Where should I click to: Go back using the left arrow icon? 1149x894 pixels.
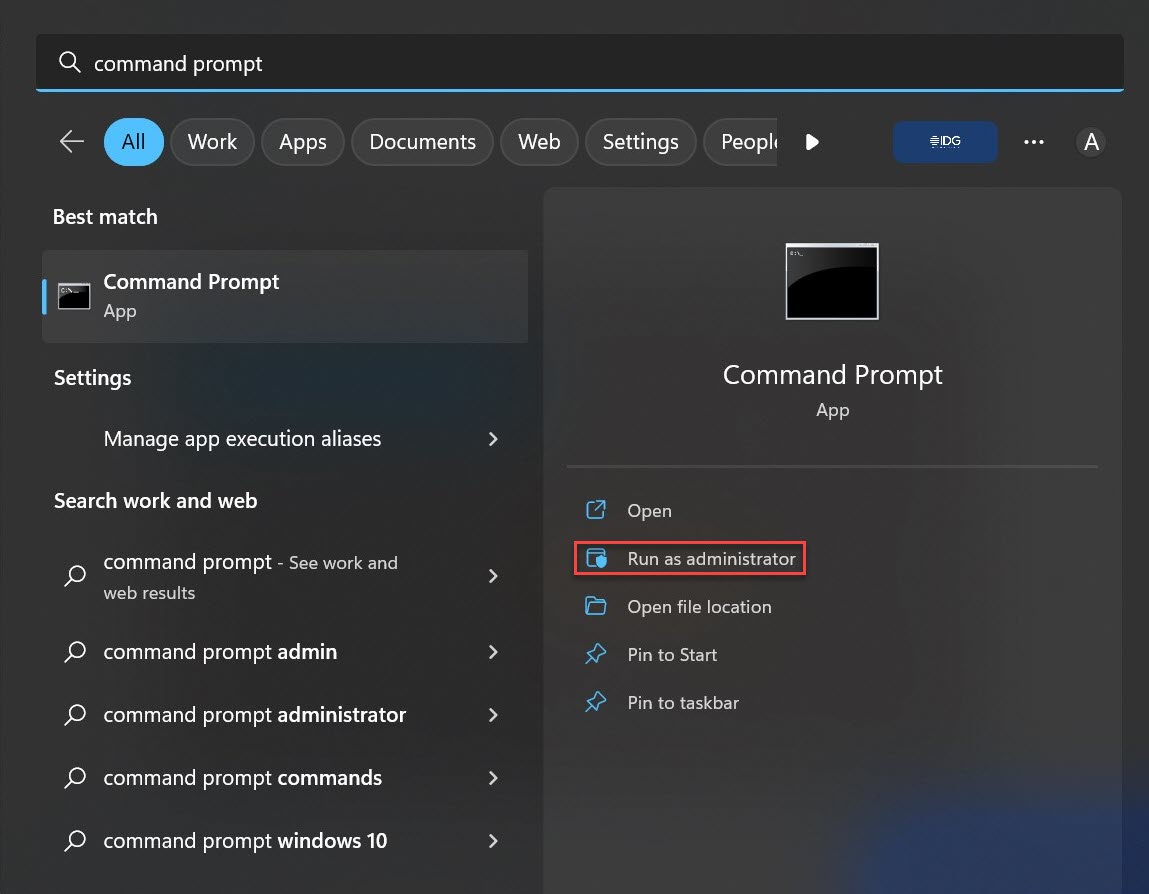[x=72, y=141]
